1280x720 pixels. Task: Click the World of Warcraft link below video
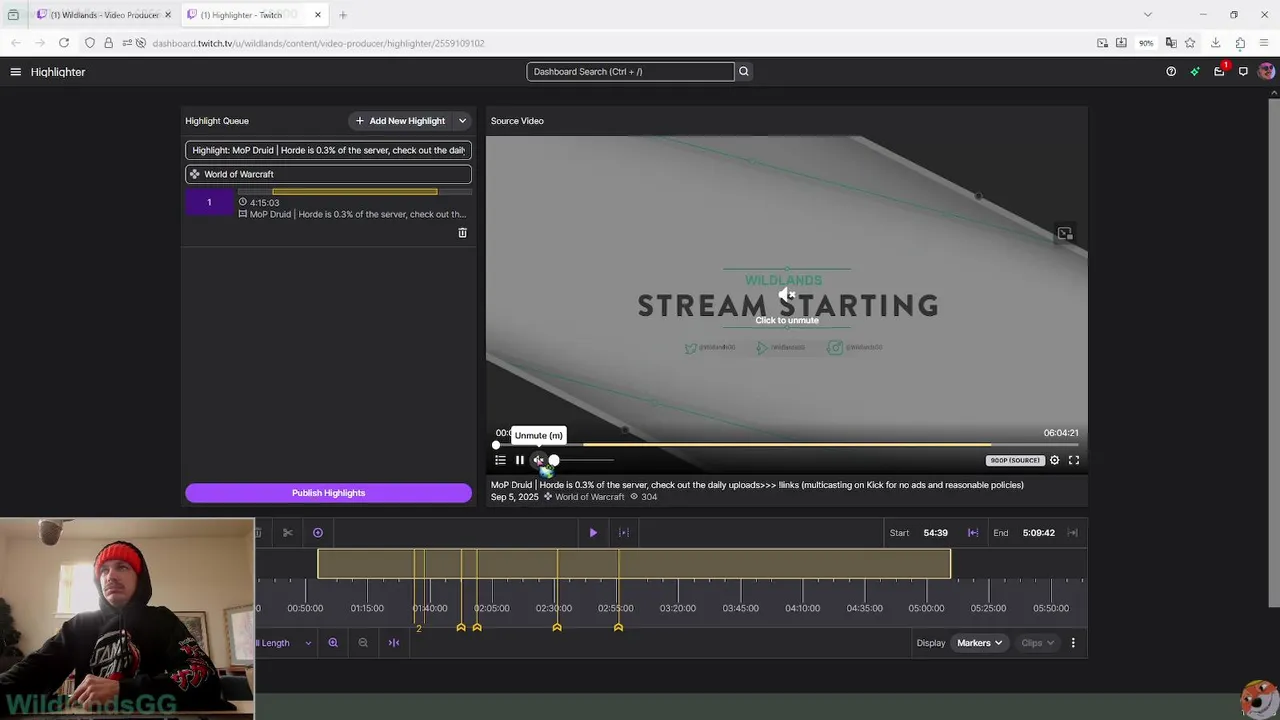click(589, 497)
